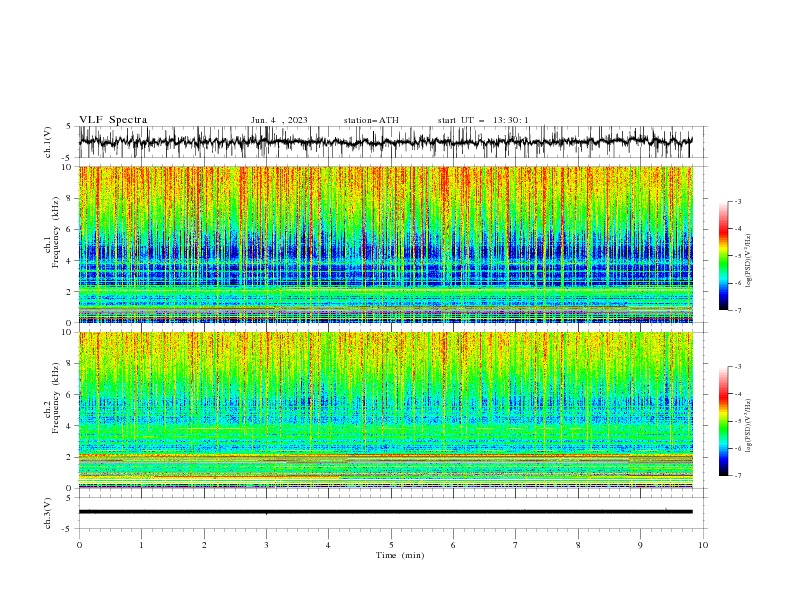792x612 pixels.
Task: Click the '8' kHz tick on ch.1 axis
Action: point(71,198)
